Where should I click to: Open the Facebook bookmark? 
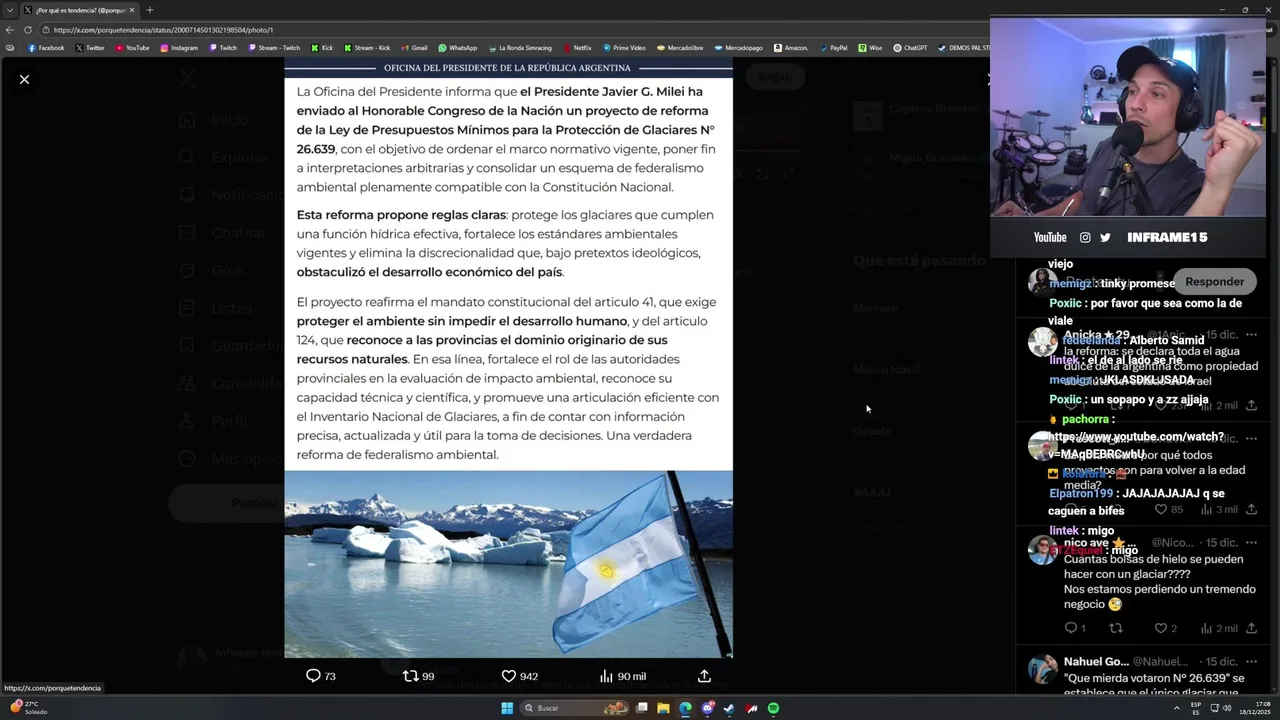(46, 48)
